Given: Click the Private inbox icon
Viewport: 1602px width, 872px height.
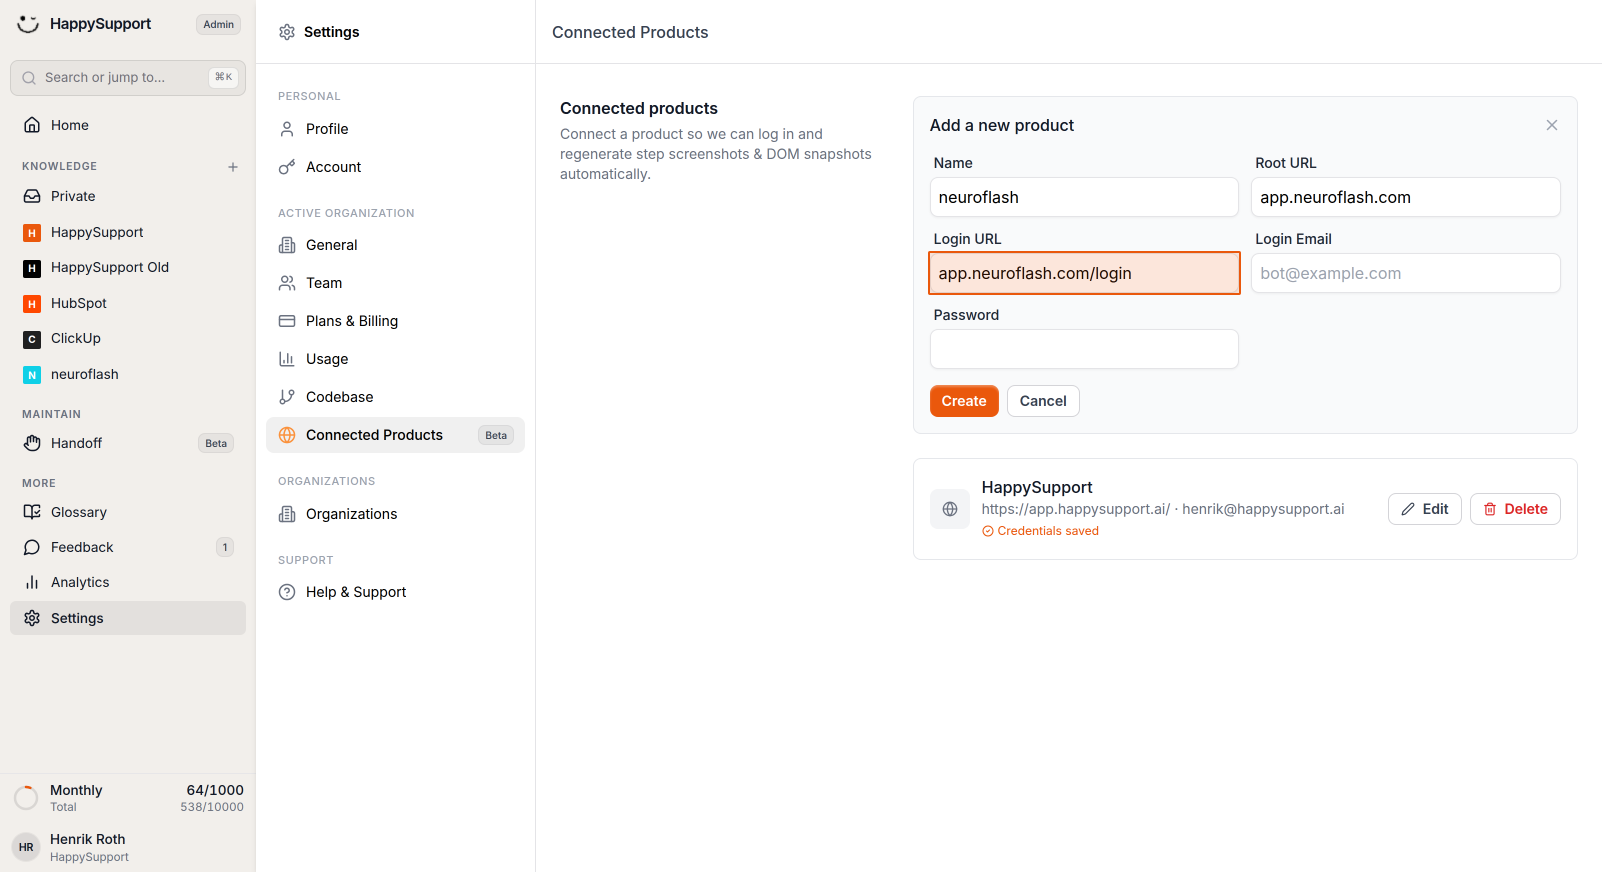Looking at the screenshot, I should [x=32, y=196].
